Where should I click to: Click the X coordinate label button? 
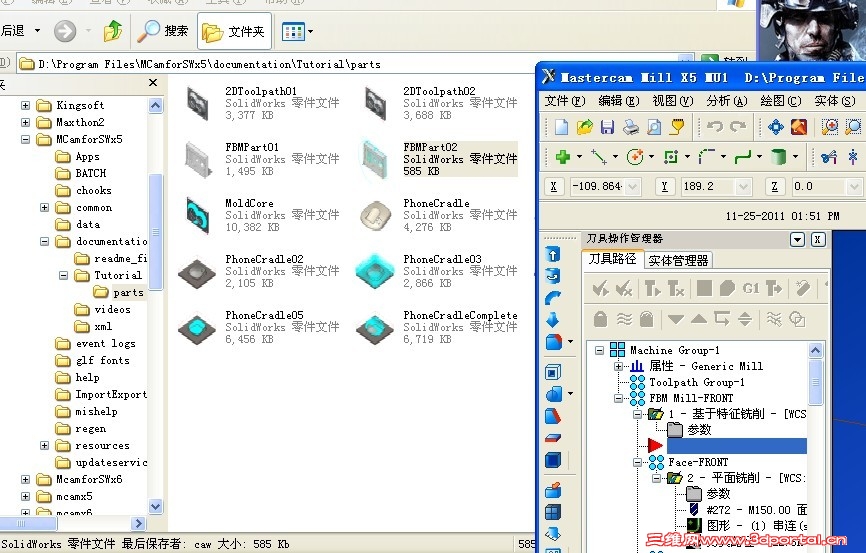click(x=553, y=187)
